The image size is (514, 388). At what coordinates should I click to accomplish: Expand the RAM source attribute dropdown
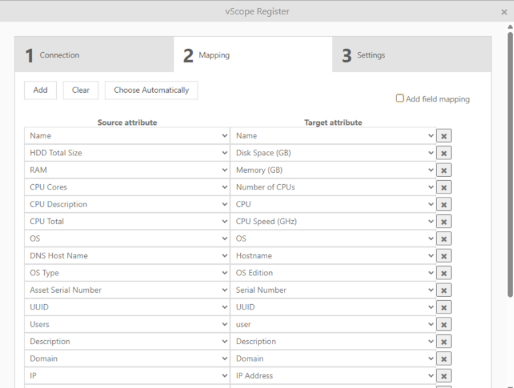coord(127,170)
